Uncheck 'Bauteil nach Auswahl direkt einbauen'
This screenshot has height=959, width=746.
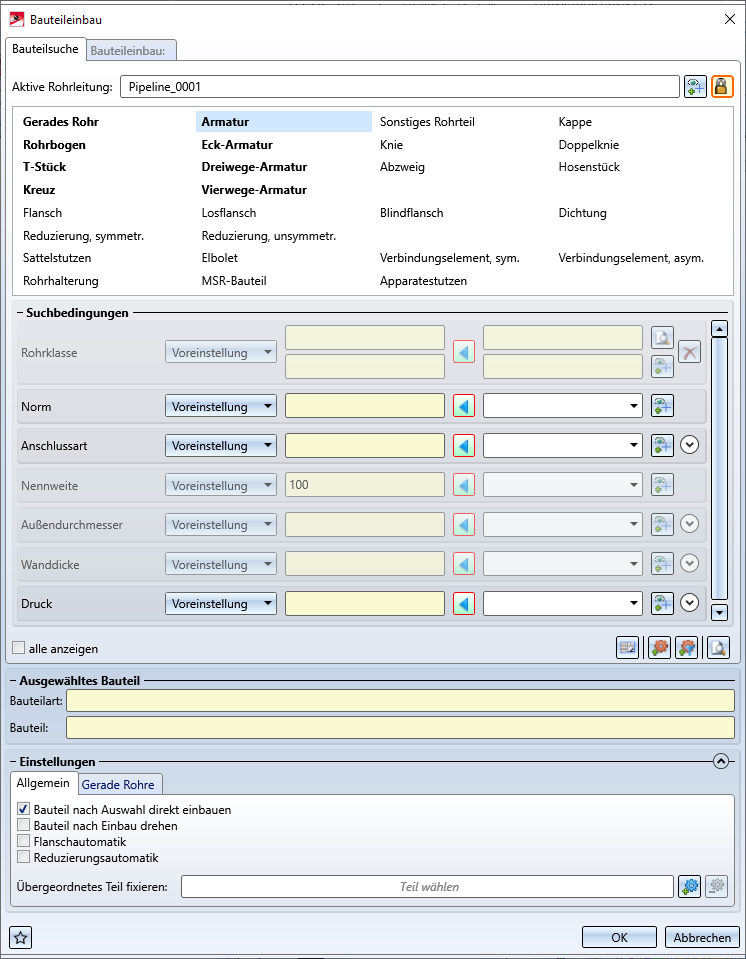[x=24, y=809]
